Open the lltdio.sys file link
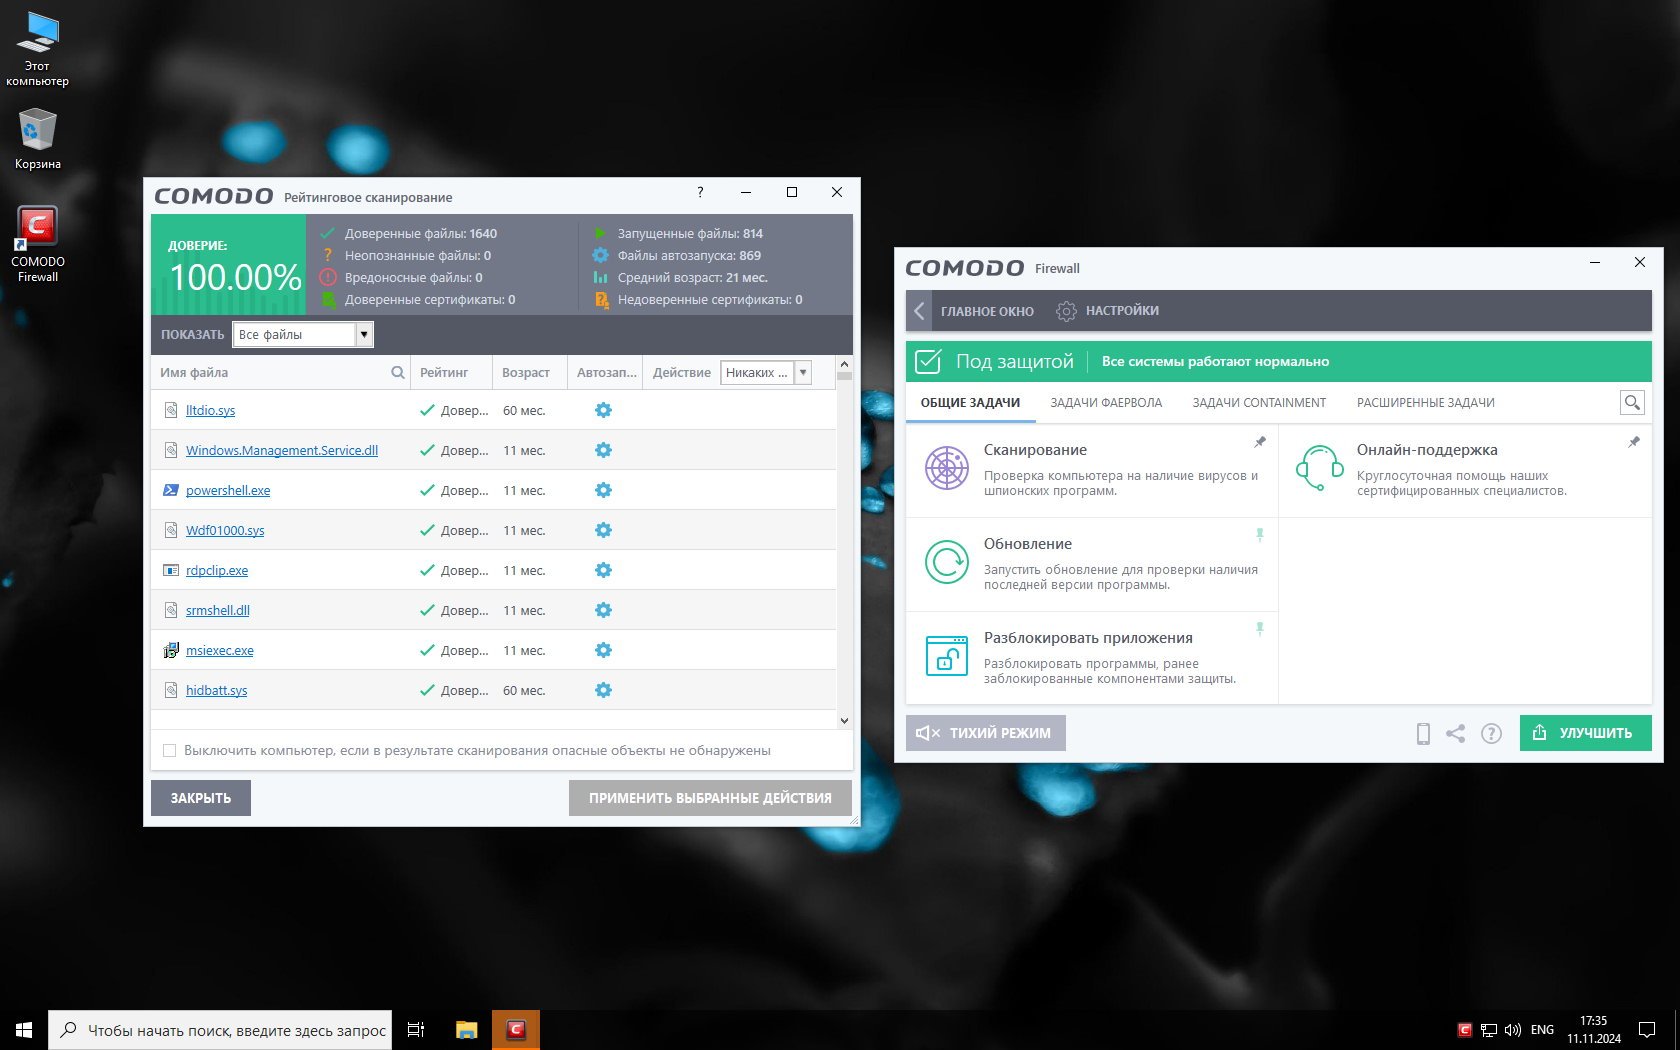The height and width of the screenshot is (1050, 1680). (210, 410)
